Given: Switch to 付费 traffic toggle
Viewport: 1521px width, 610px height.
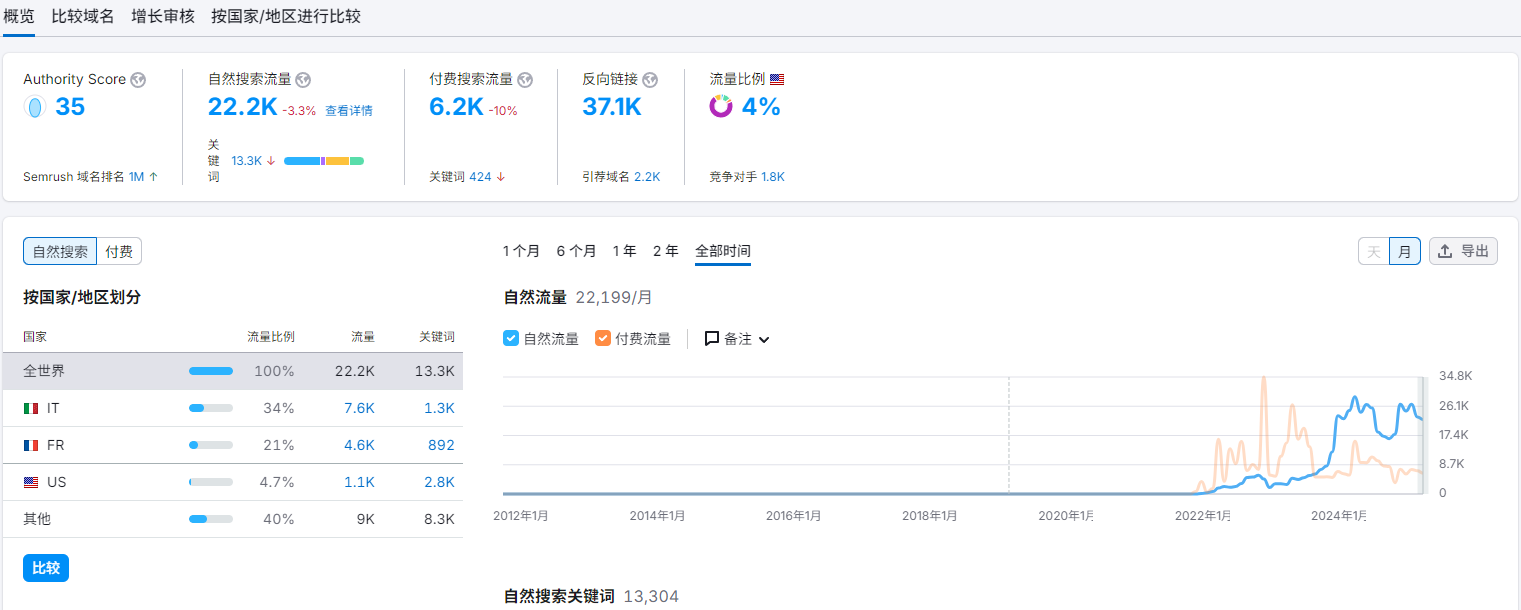Looking at the screenshot, I should [x=119, y=252].
